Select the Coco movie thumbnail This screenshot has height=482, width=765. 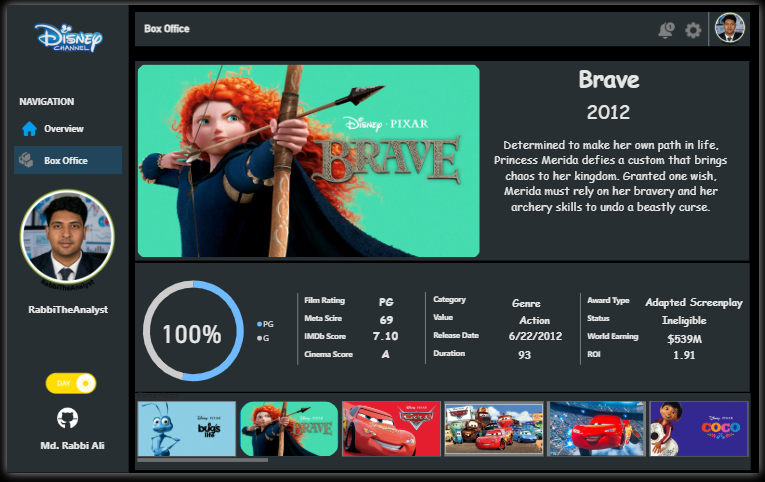click(699, 429)
